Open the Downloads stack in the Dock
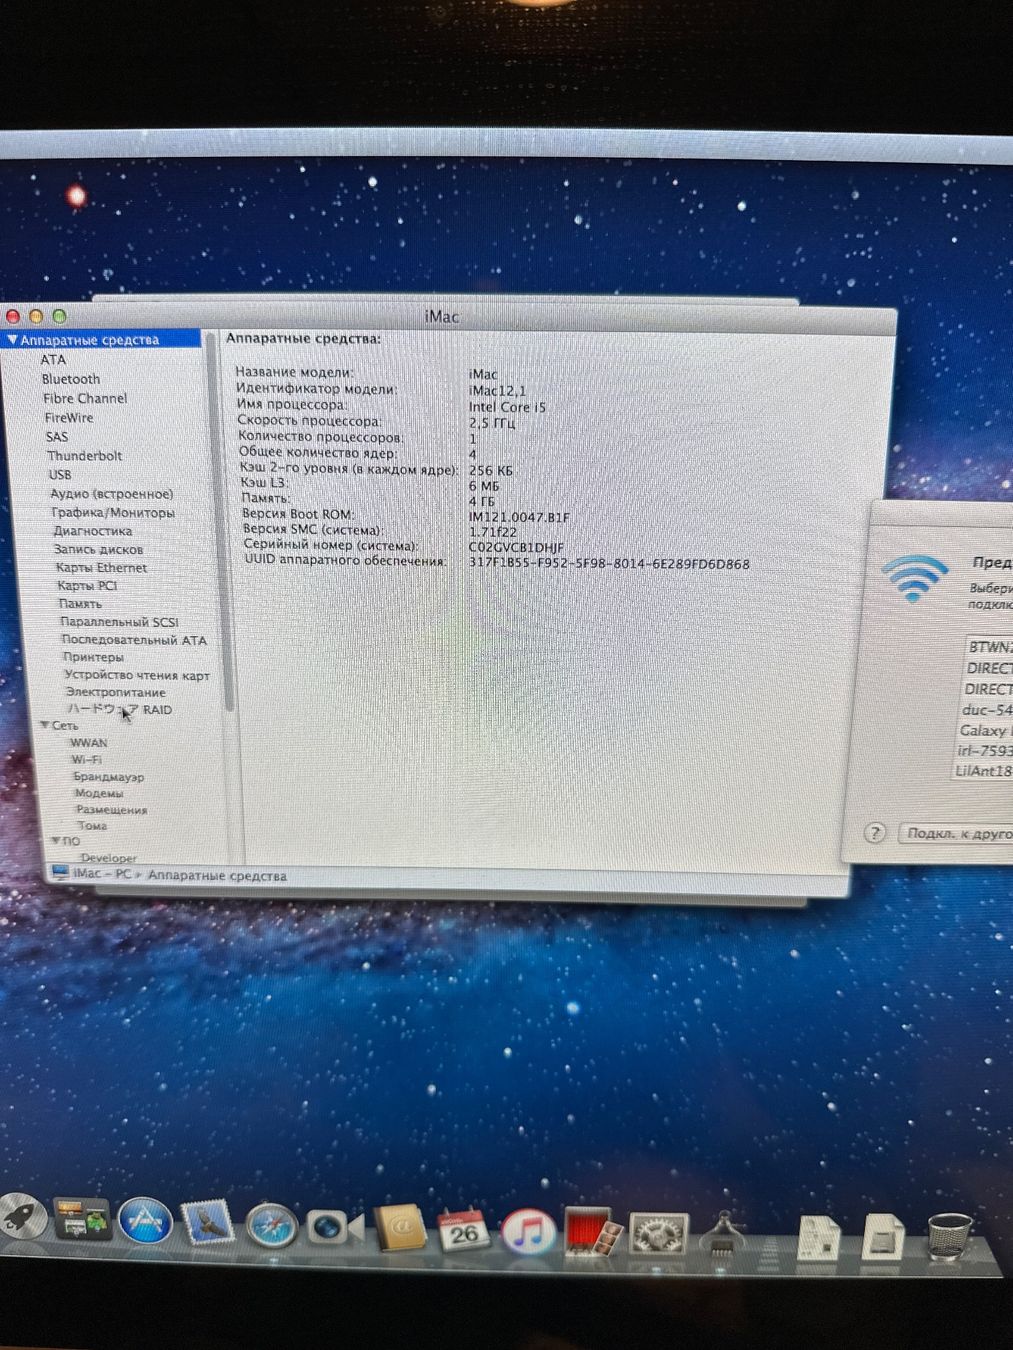 pos(884,1238)
